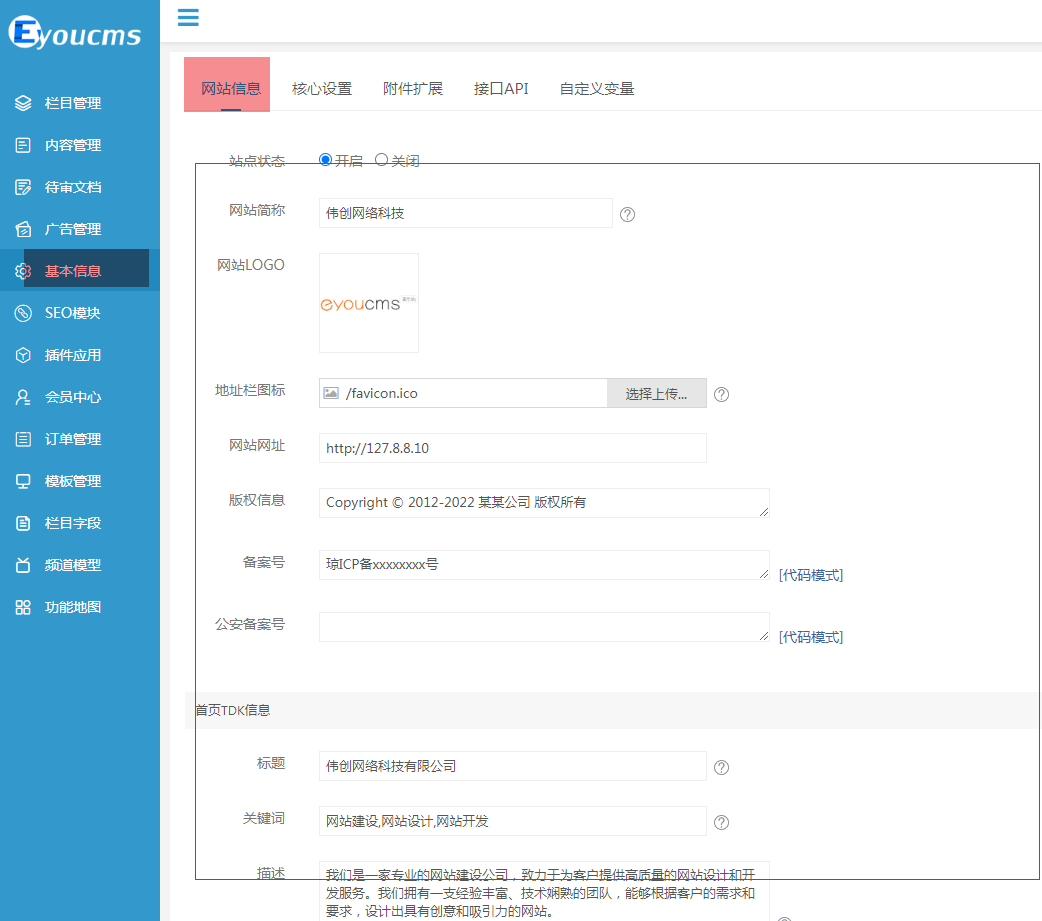Open the 网站信息 tab

pyautogui.click(x=231, y=88)
